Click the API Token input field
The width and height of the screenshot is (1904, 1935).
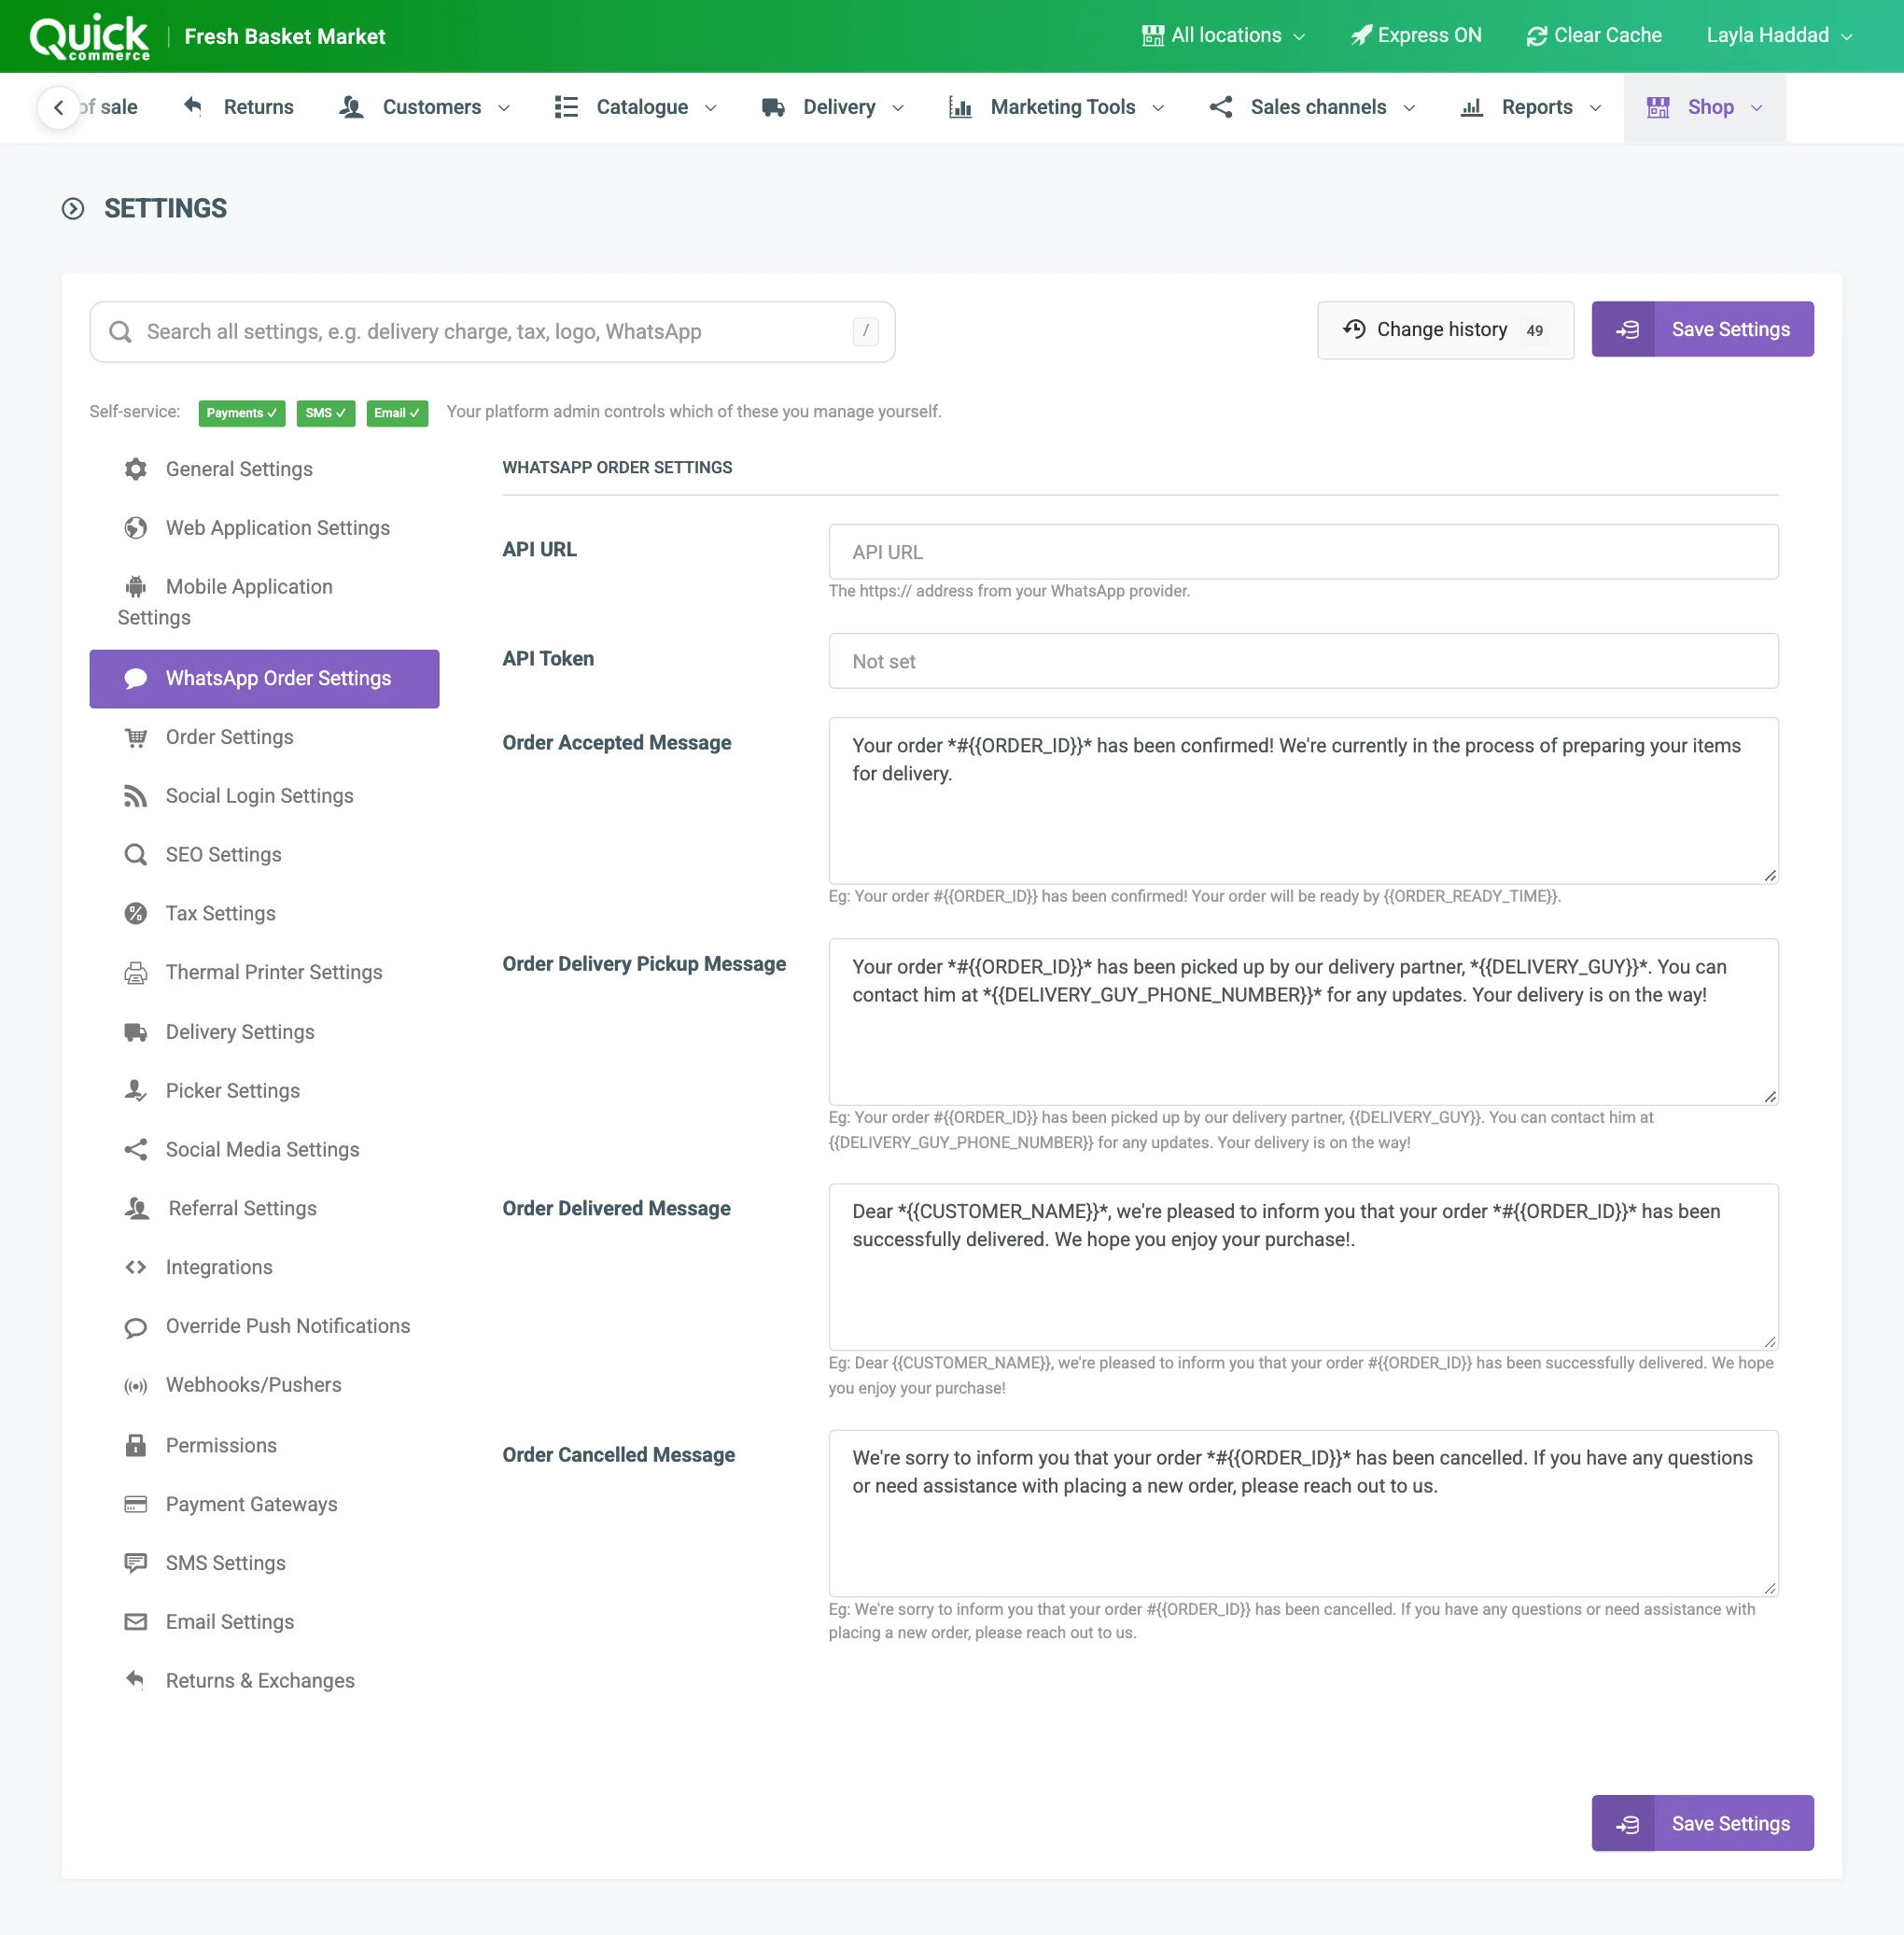point(1303,661)
